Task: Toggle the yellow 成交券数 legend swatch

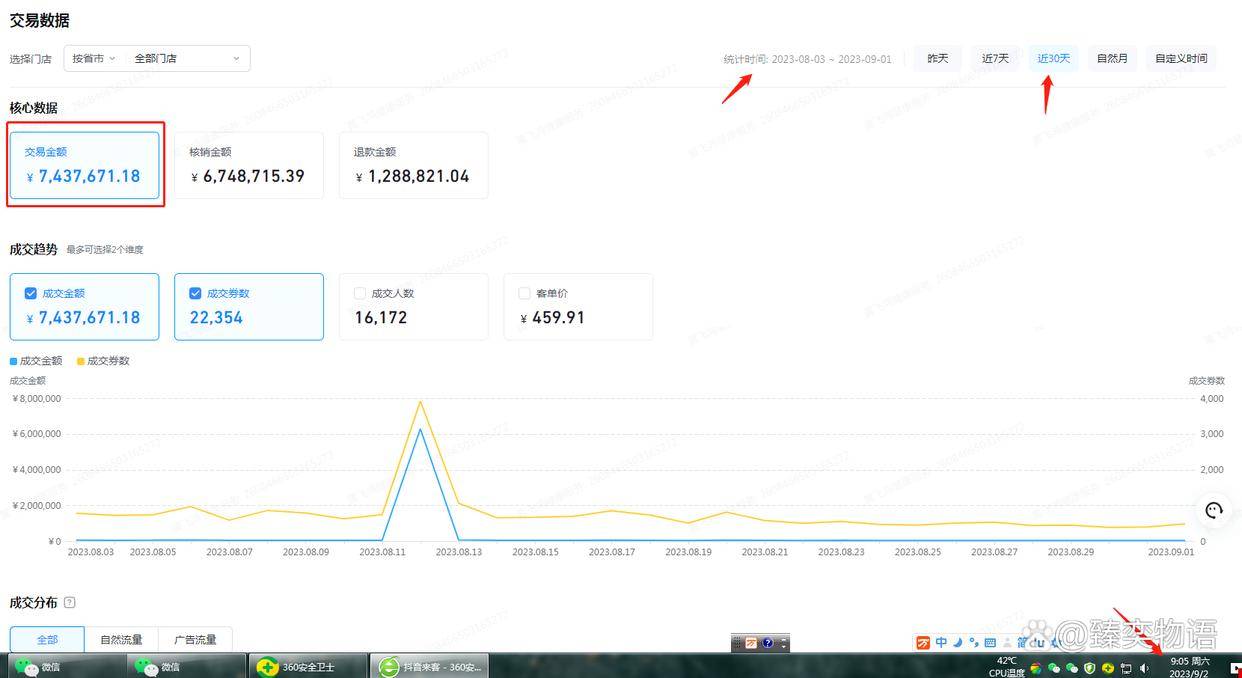Action: pos(81,361)
